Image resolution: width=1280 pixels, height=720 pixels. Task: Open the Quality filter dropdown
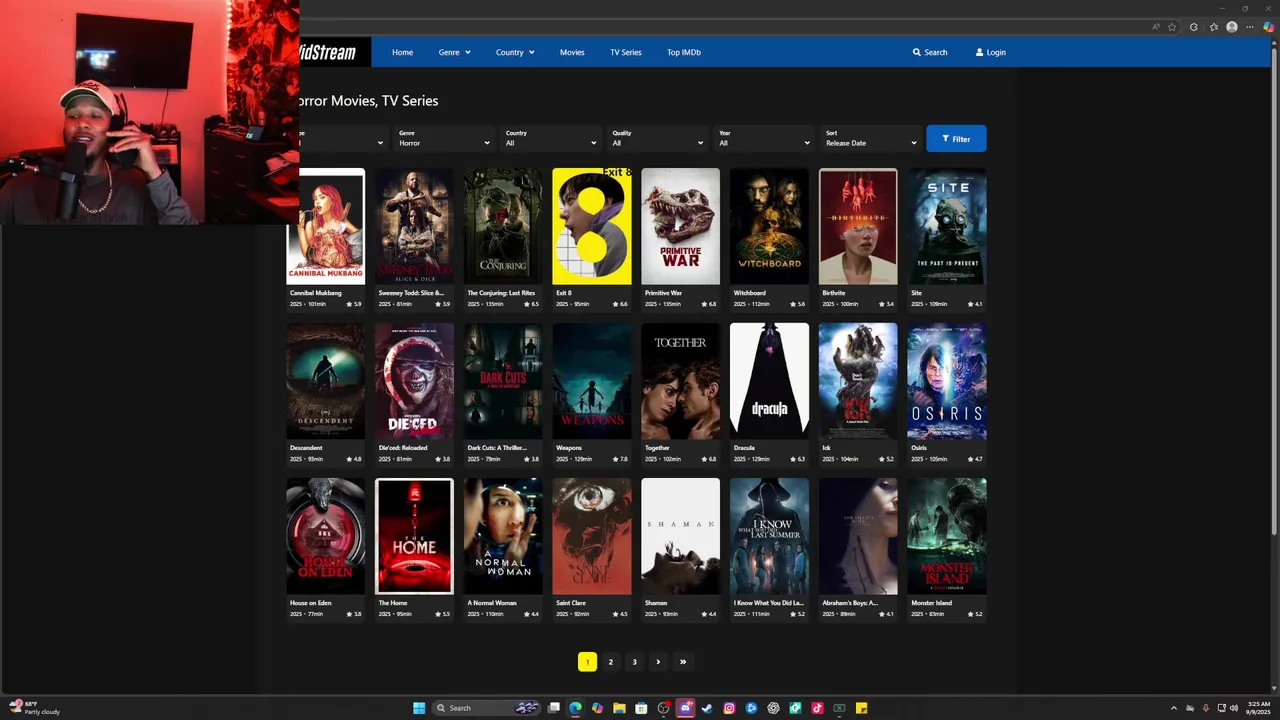[x=657, y=138]
